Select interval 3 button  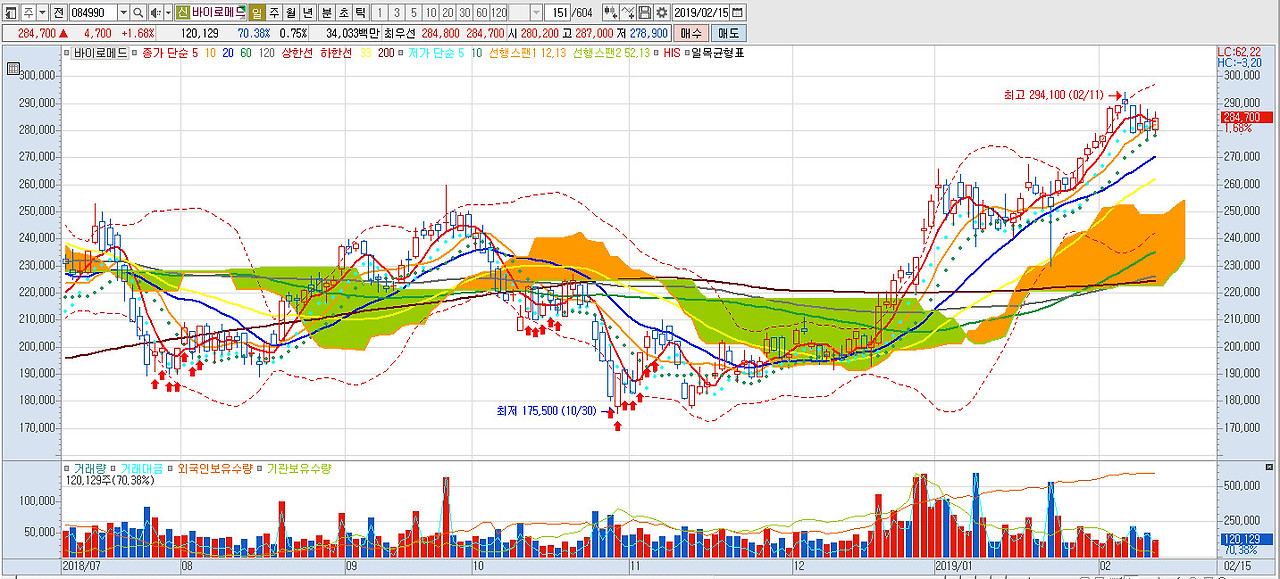pos(397,13)
